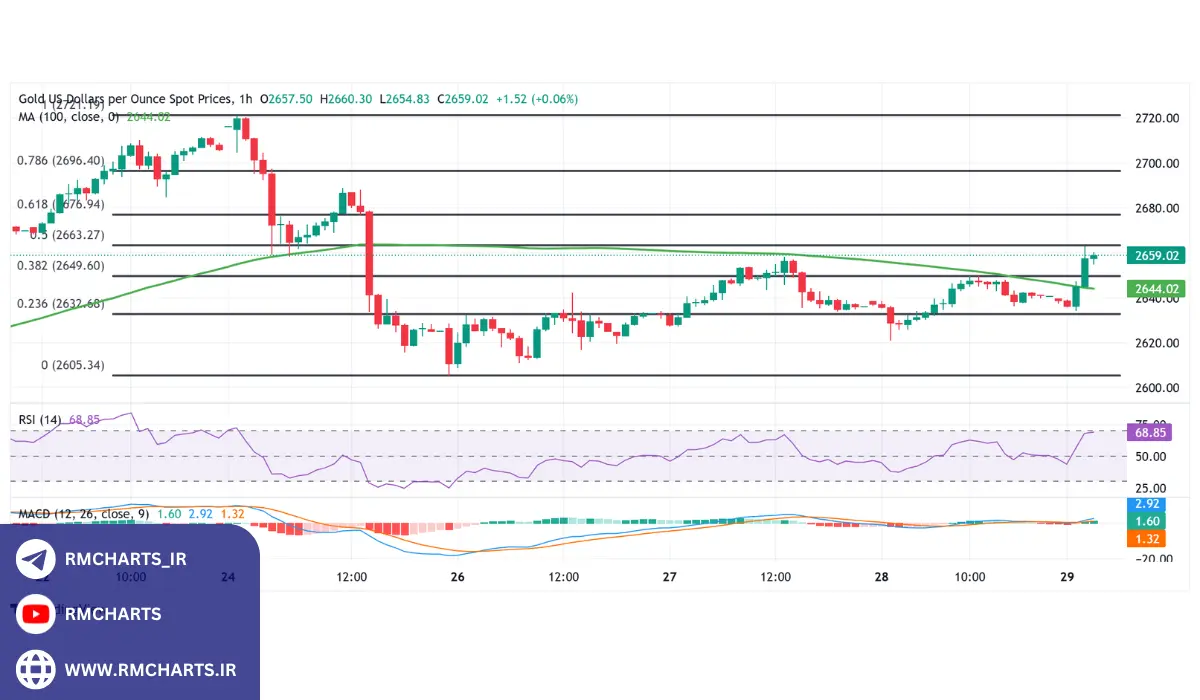Screen dimensions: 1200x700
Task: Click the green 2644.02 moving average tag
Action: click(x=1154, y=289)
